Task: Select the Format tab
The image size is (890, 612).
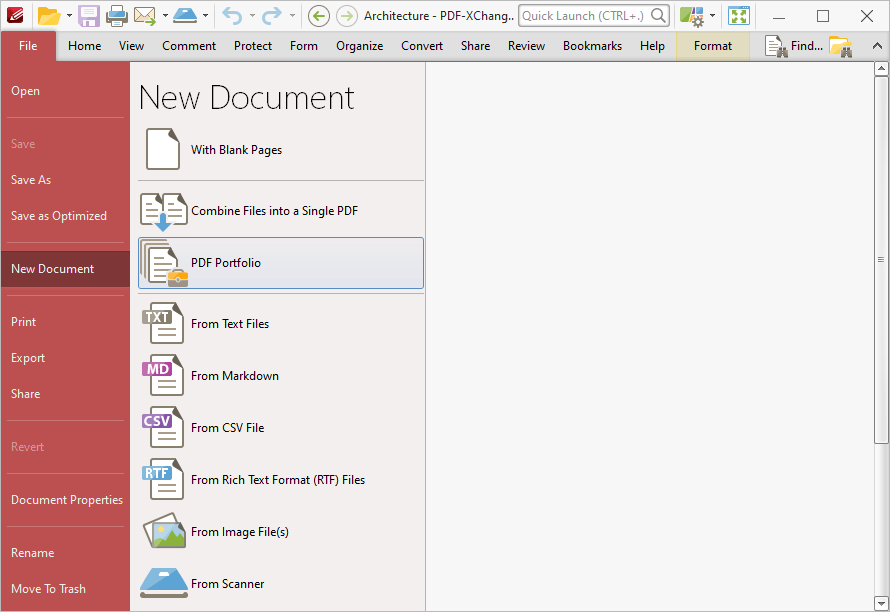Action: pyautogui.click(x=713, y=46)
